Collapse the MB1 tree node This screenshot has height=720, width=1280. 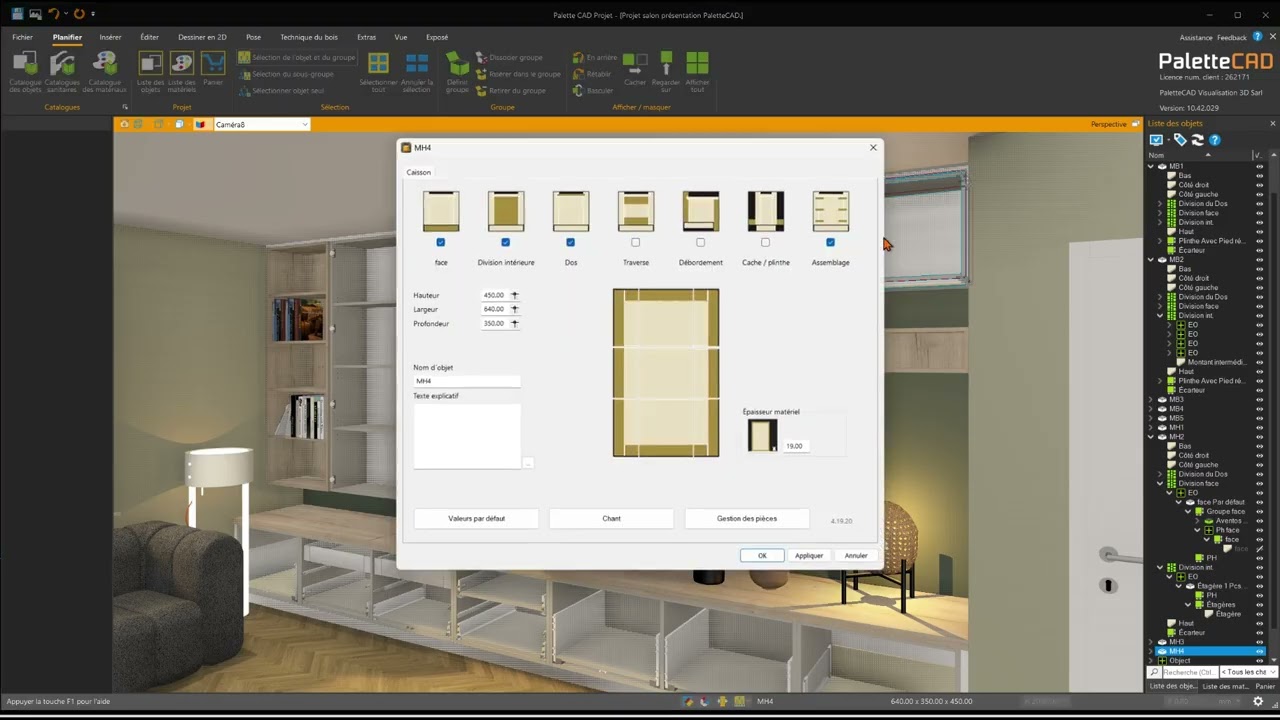[1151, 166]
